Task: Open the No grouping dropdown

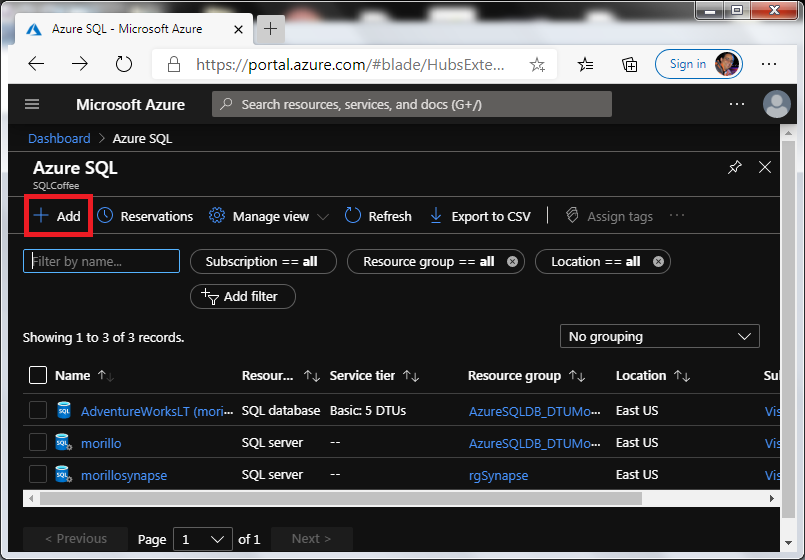Action: pyautogui.click(x=659, y=337)
